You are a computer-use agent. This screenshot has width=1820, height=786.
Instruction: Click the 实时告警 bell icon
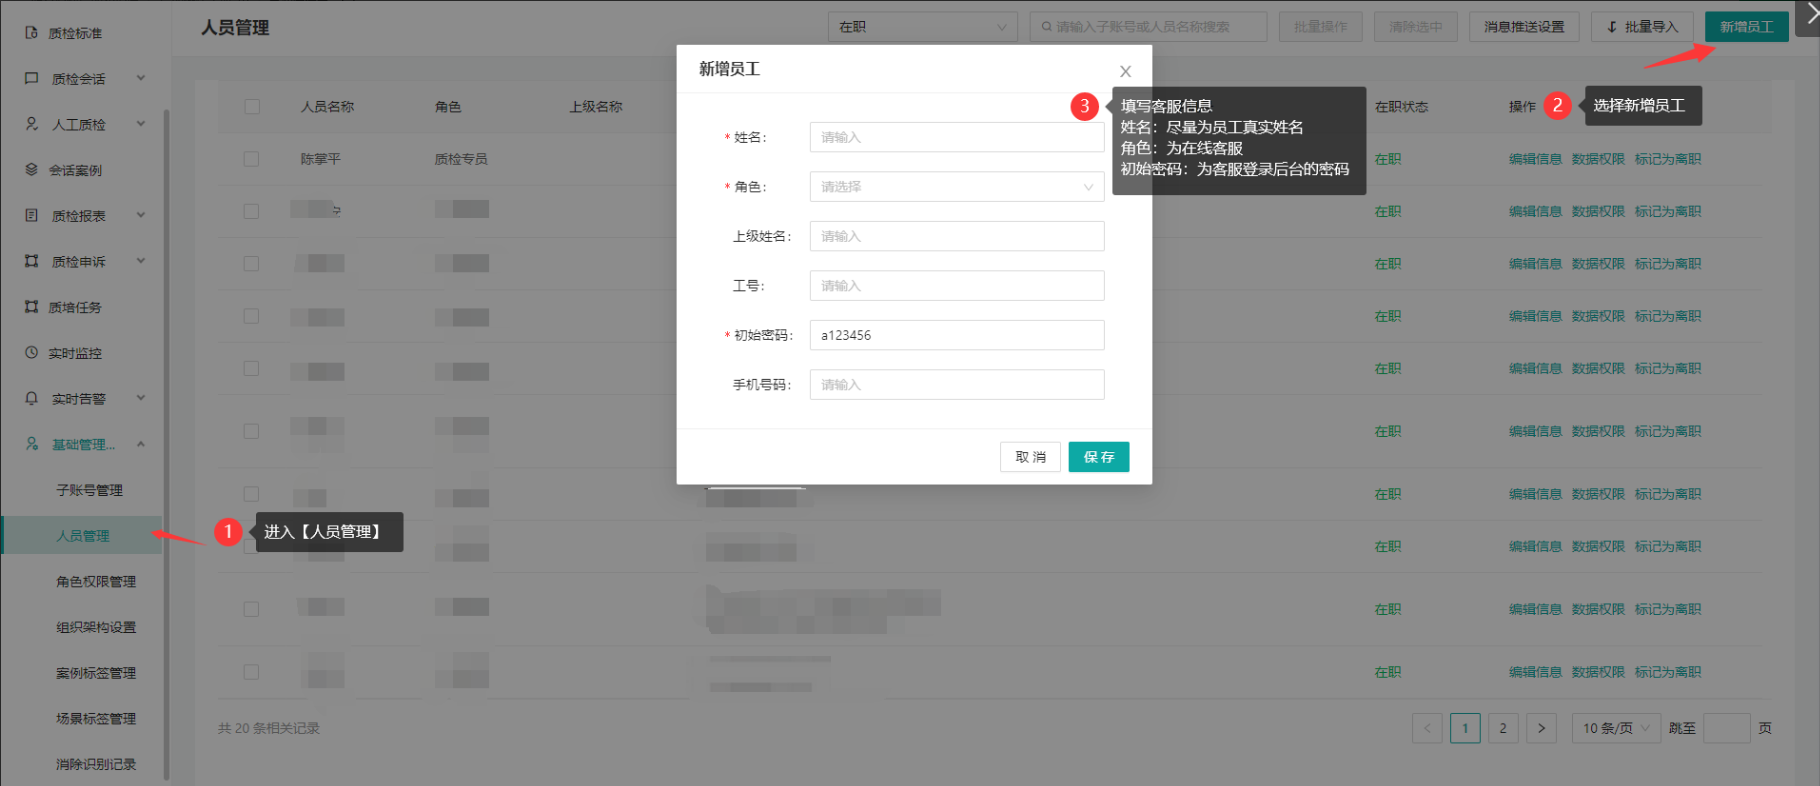[x=31, y=398]
